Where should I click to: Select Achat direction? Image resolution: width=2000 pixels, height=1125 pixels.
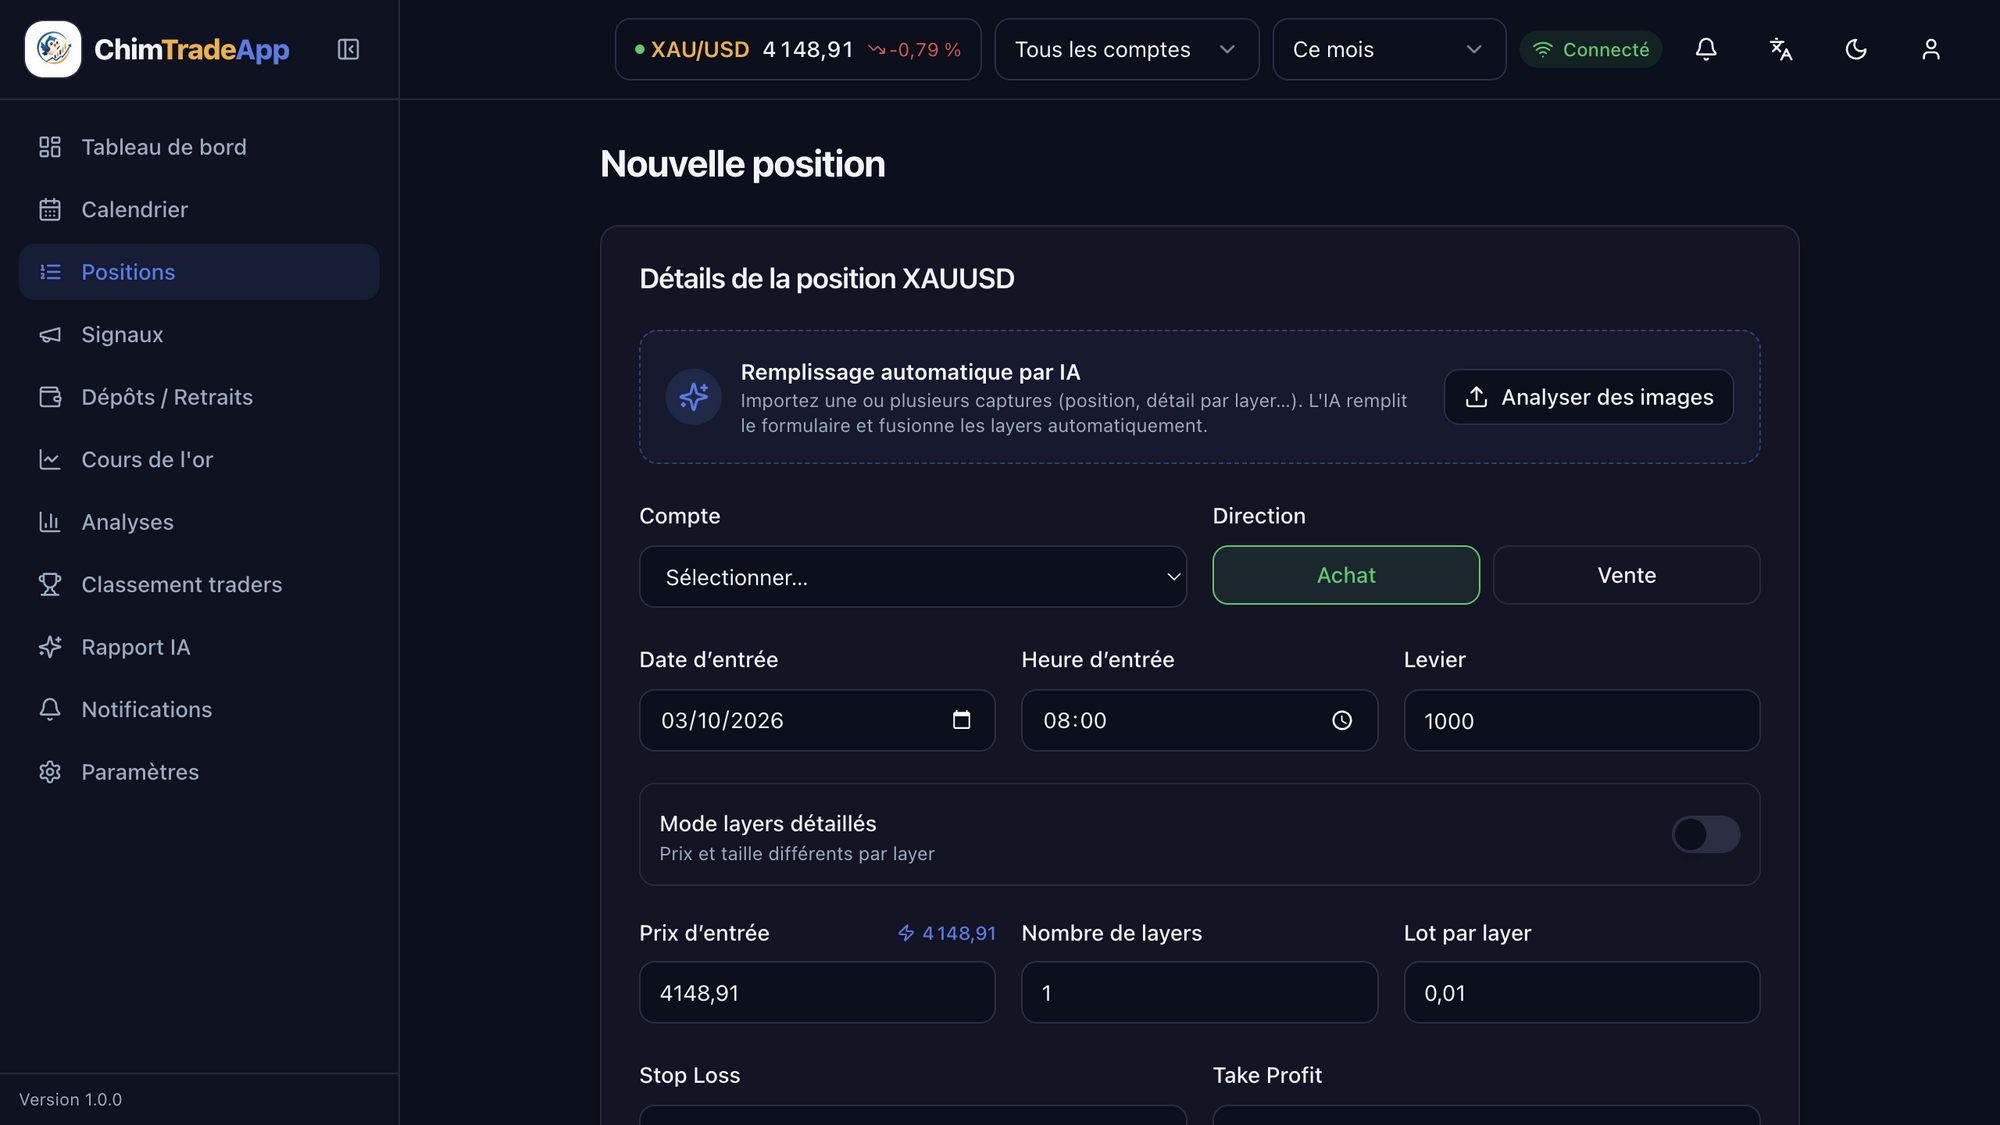click(1346, 575)
